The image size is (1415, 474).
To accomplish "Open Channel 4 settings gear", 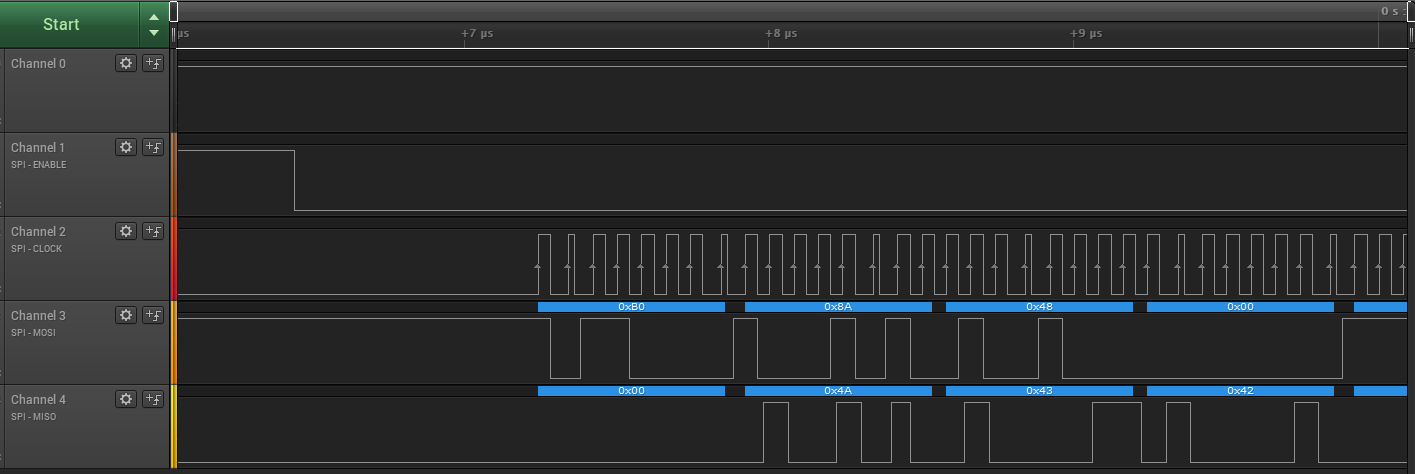I will [x=126, y=399].
